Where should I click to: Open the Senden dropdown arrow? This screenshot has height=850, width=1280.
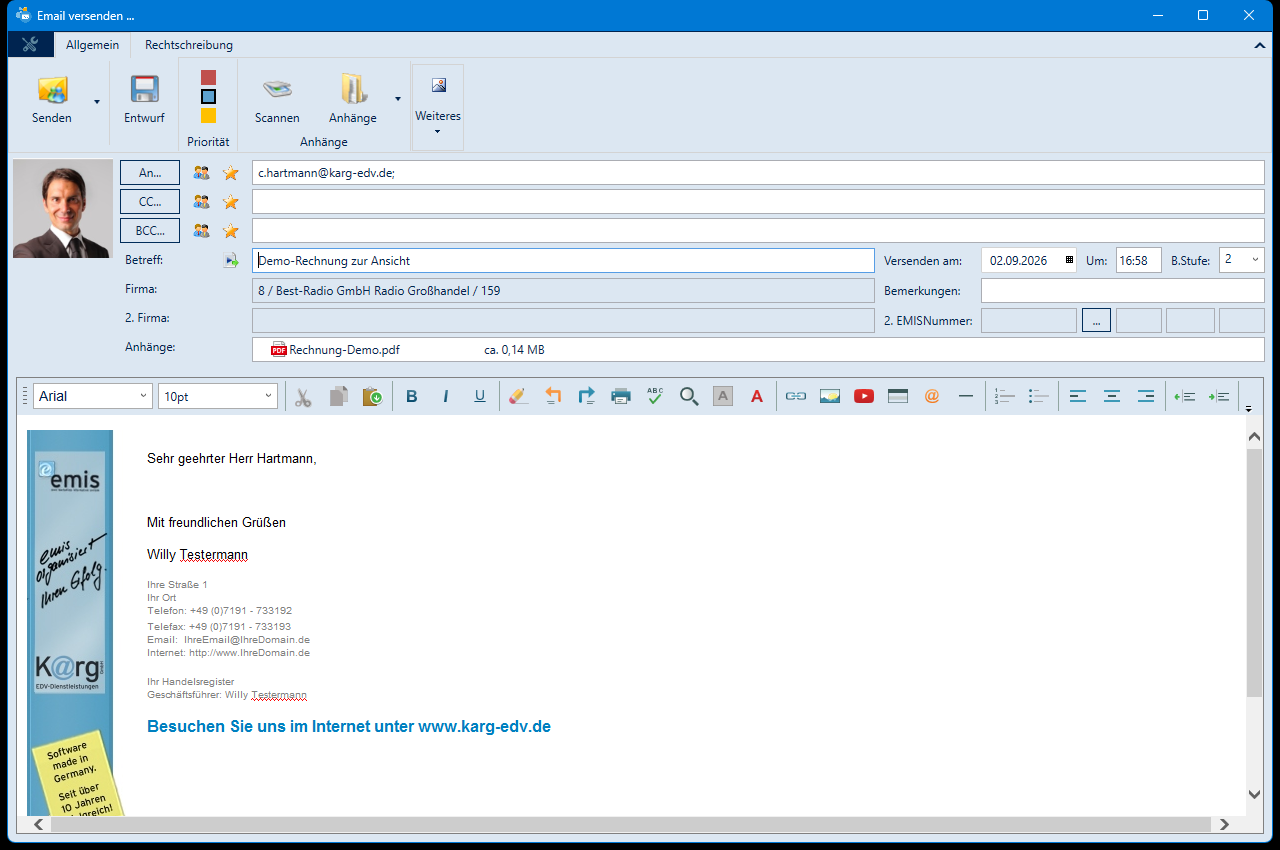click(97, 101)
